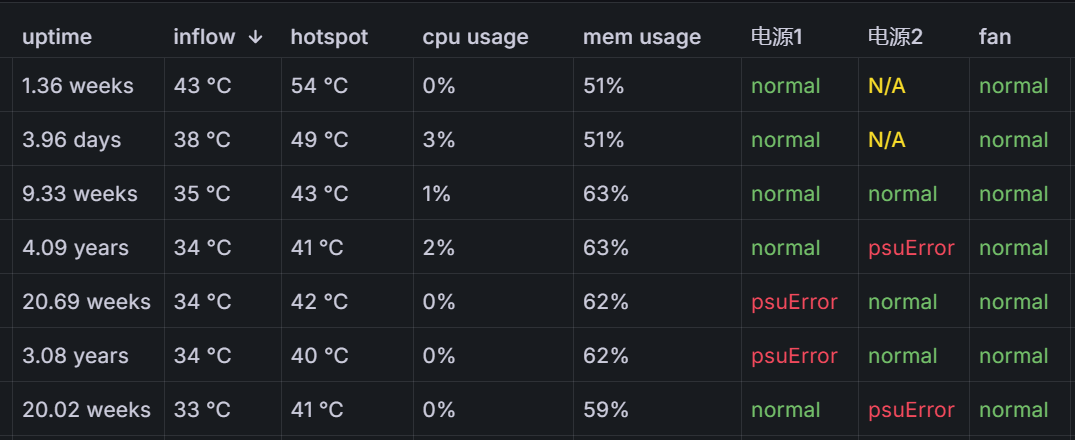Select psuError in the 3.08 years row
This screenshot has height=440, width=1075.
point(794,356)
